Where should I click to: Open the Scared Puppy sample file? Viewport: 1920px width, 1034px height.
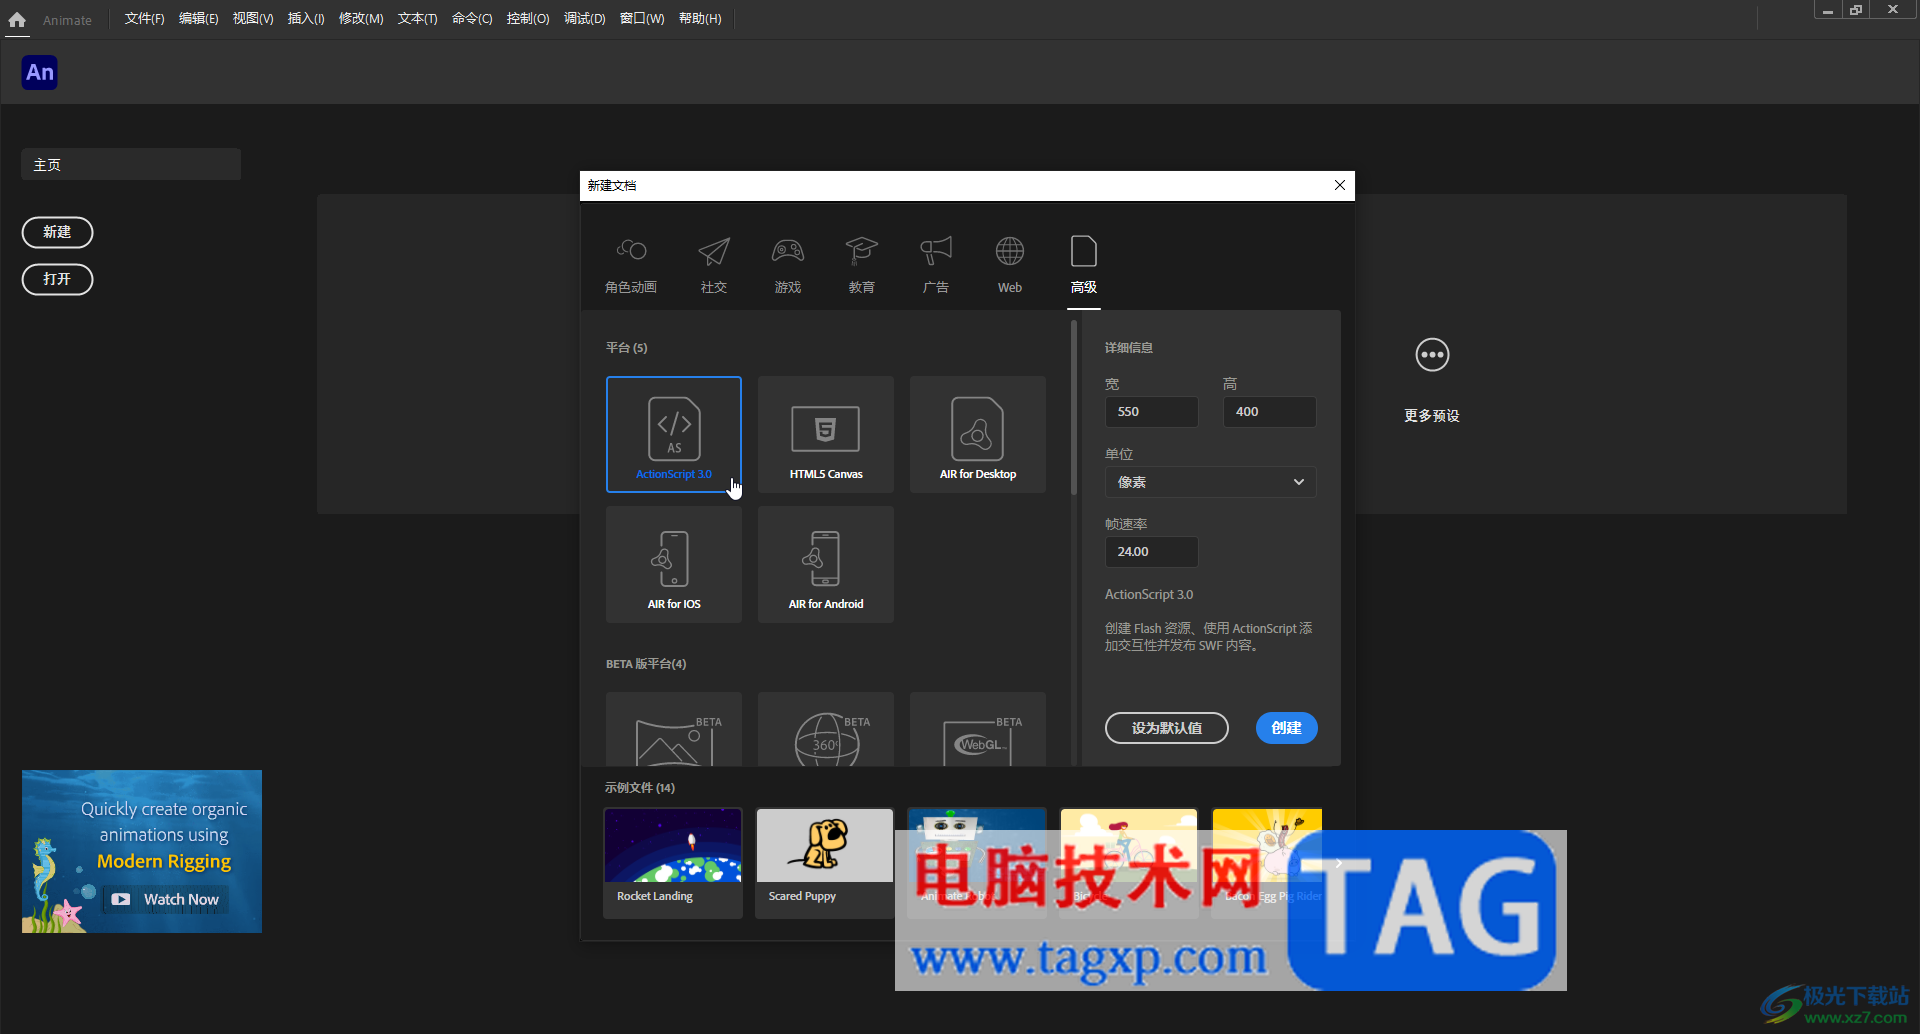(x=825, y=862)
